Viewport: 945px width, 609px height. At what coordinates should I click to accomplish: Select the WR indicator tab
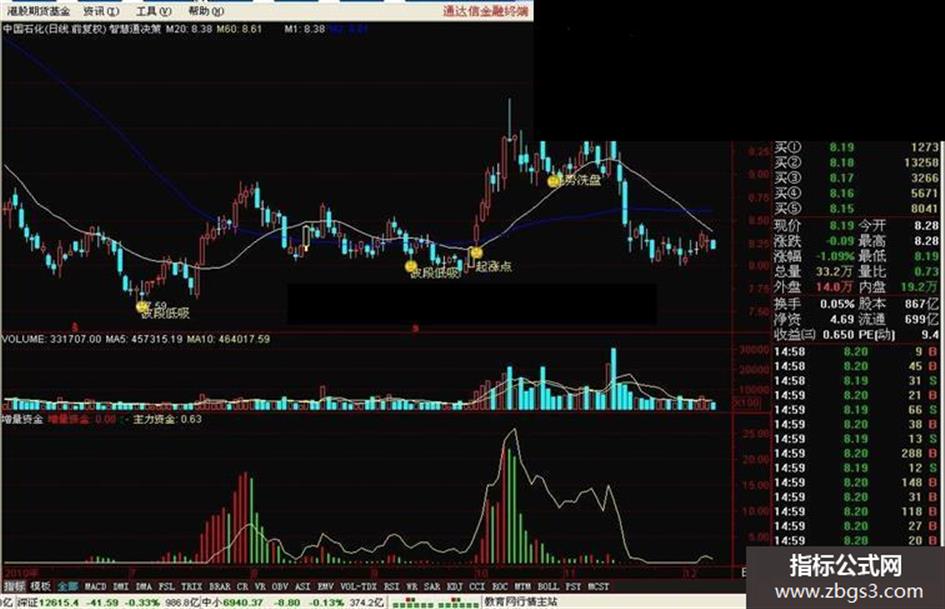(412, 586)
